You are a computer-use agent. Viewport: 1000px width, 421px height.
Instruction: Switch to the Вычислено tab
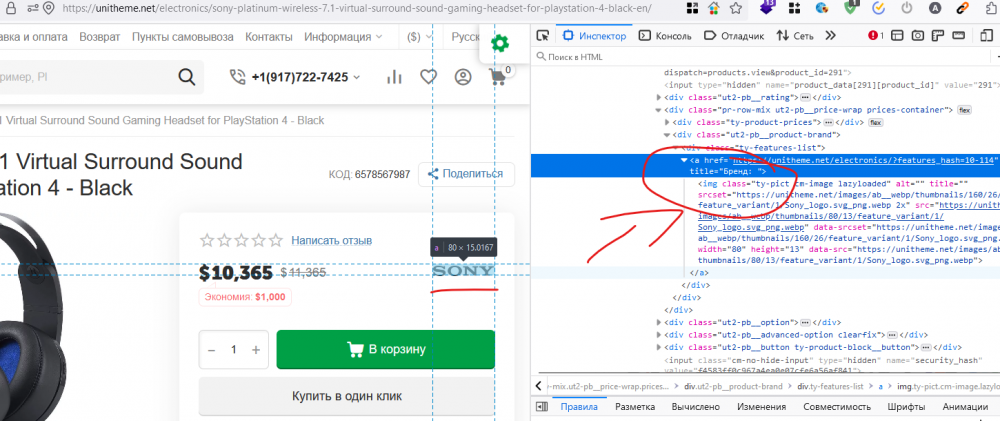[692, 406]
